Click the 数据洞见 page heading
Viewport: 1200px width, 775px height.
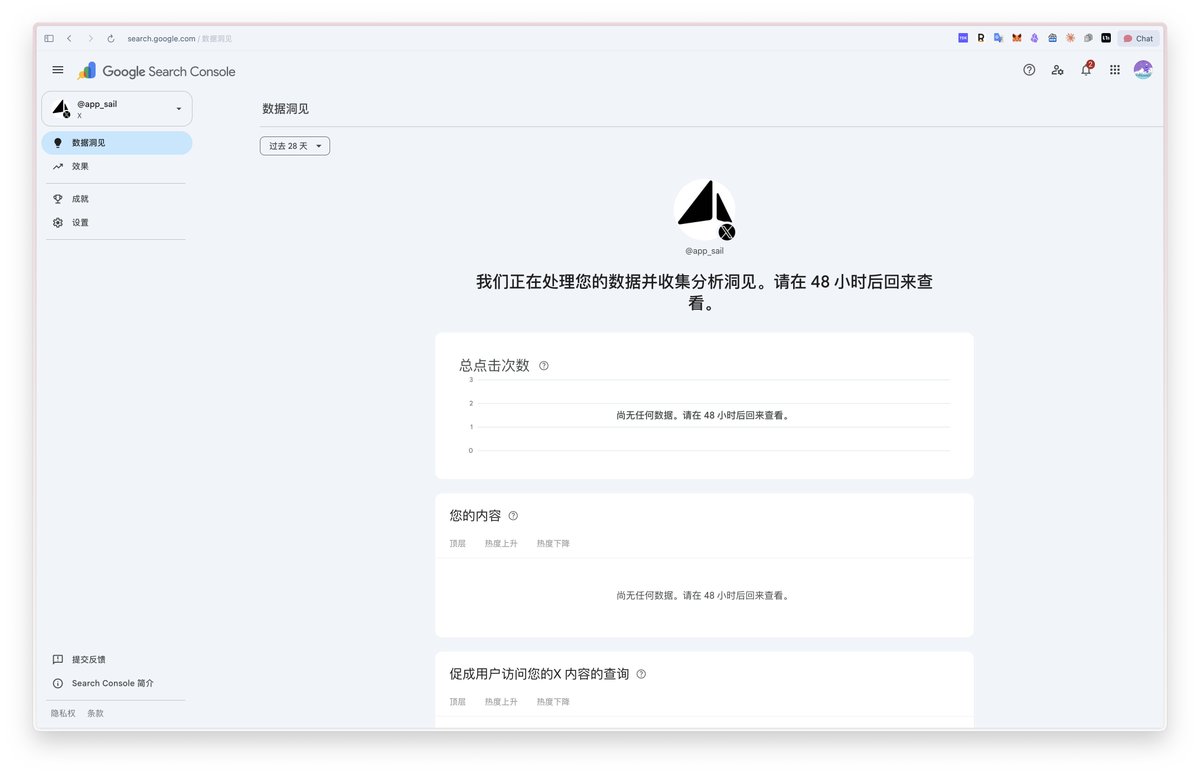[x=285, y=108]
